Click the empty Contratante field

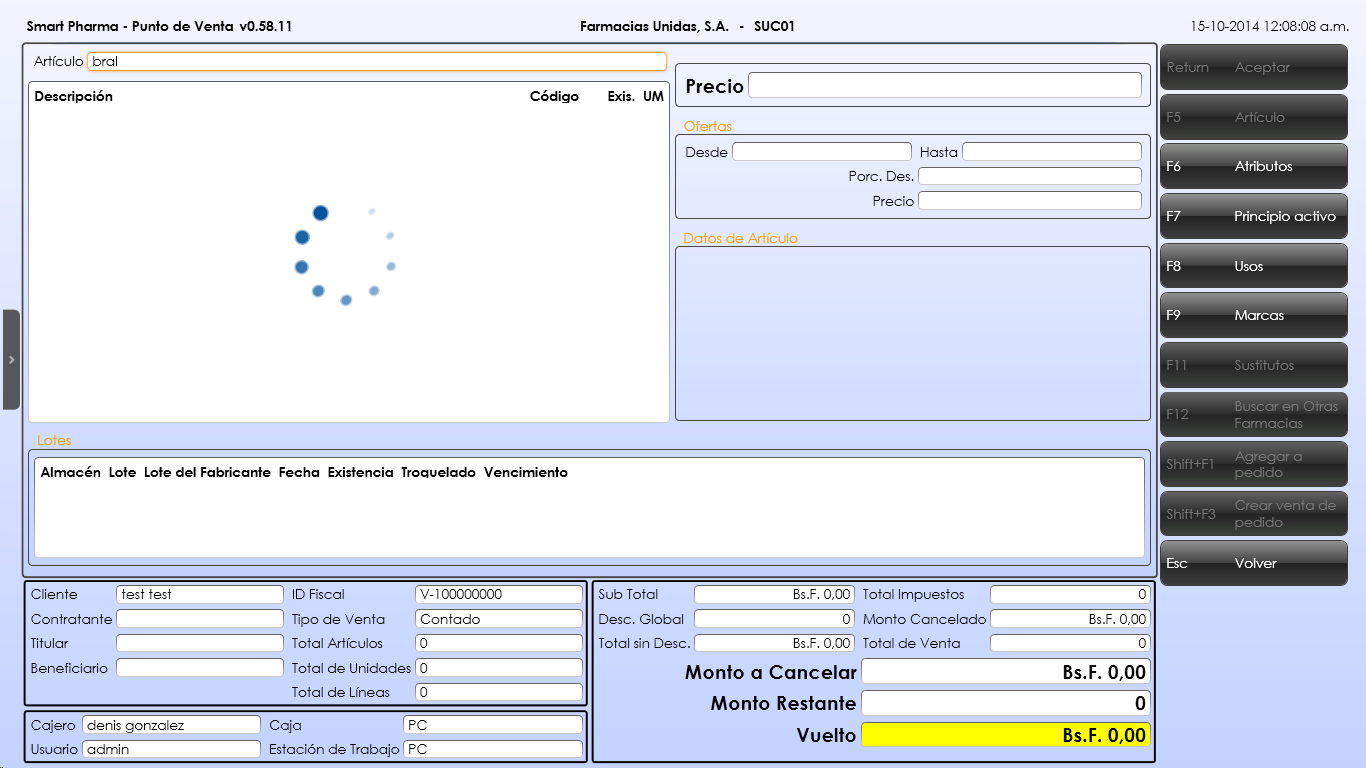[200, 619]
